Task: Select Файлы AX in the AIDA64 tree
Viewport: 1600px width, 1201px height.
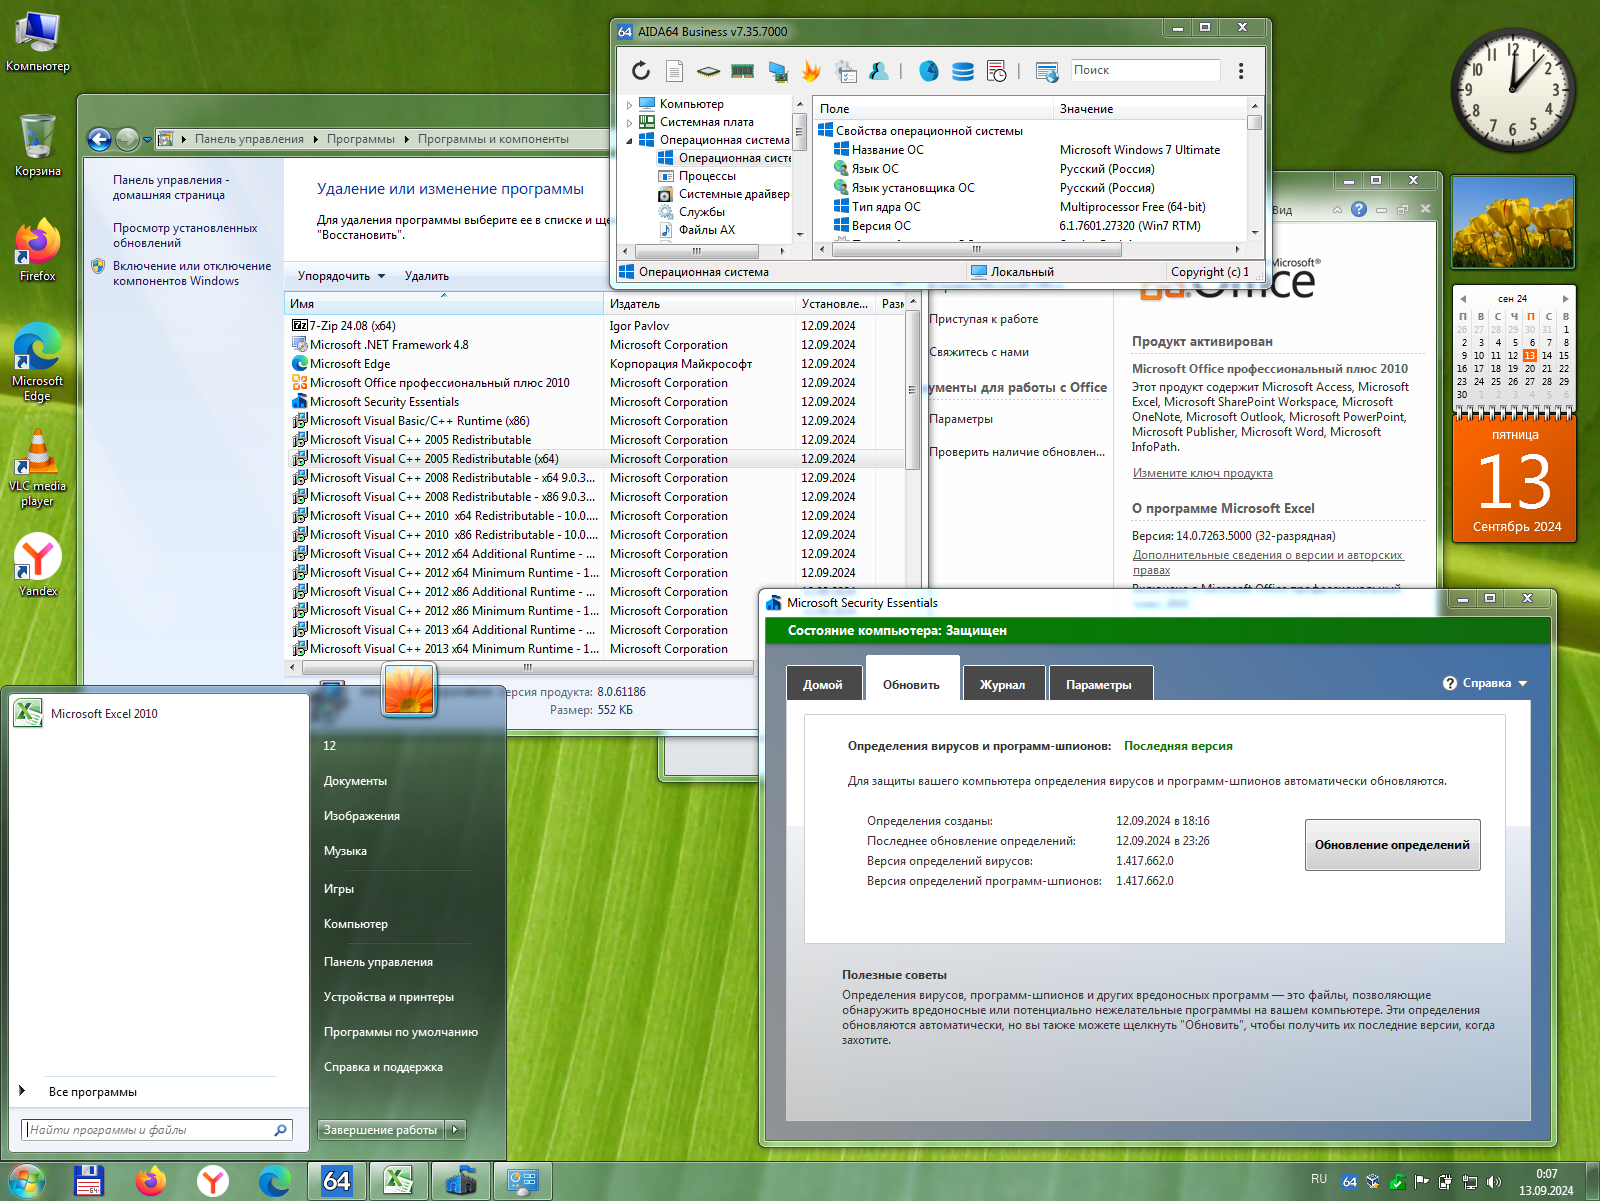Action: tap(707, 230)
